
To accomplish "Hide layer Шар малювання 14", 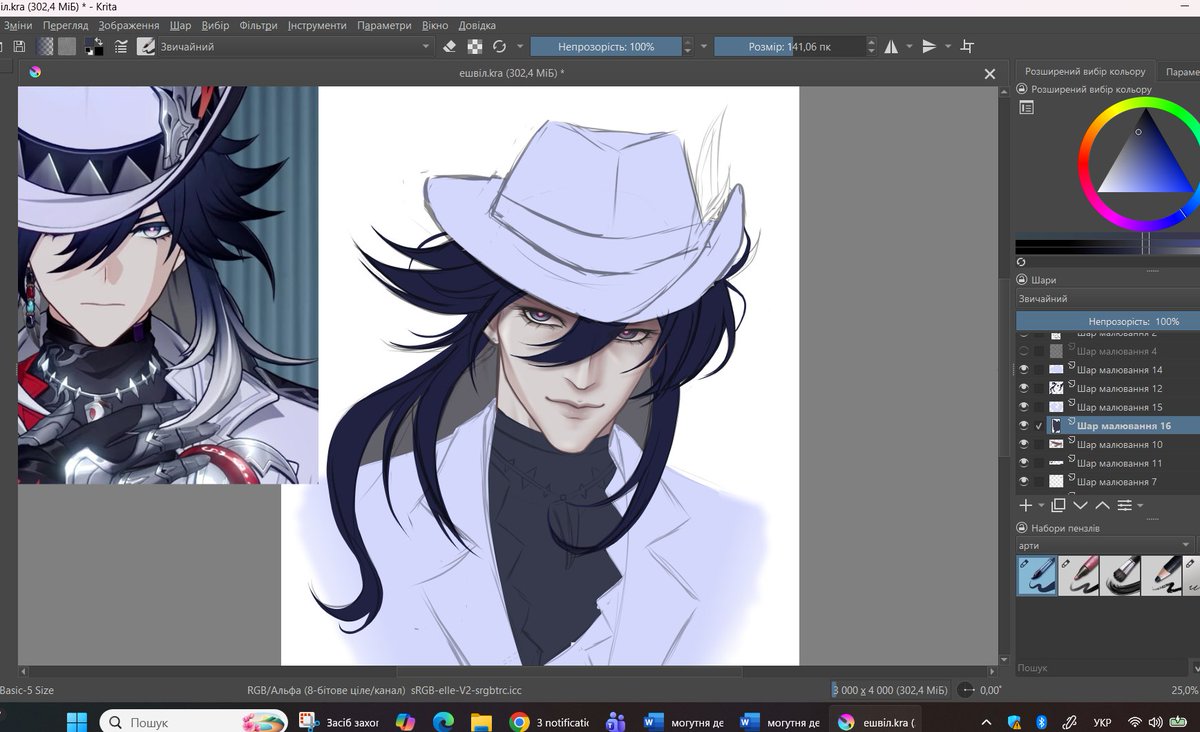I will (x=1023, y=370).
